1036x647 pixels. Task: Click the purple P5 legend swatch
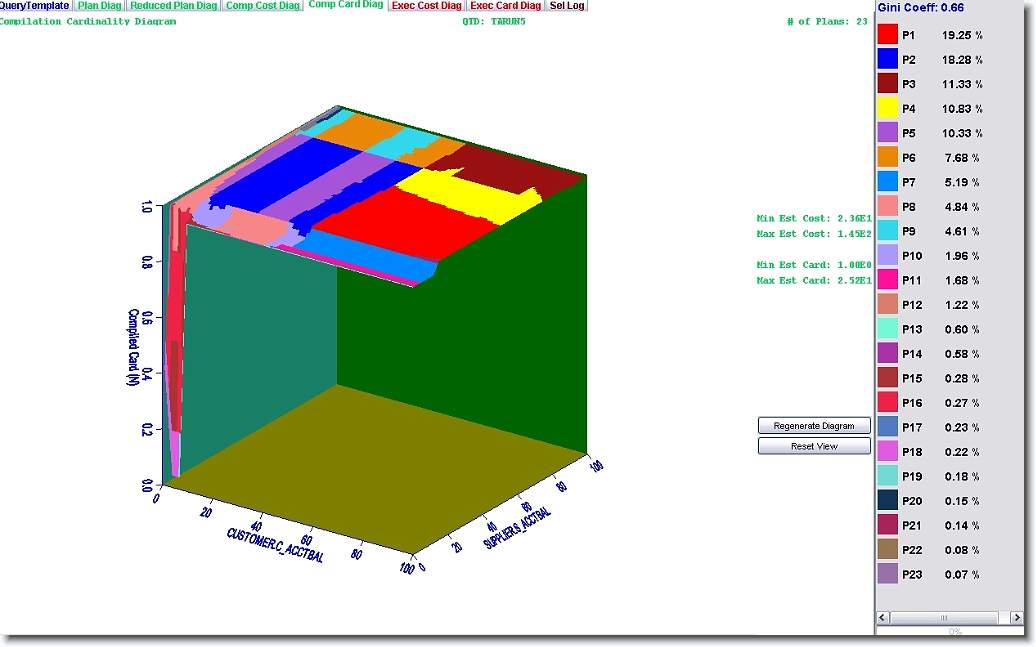[888, 133]
